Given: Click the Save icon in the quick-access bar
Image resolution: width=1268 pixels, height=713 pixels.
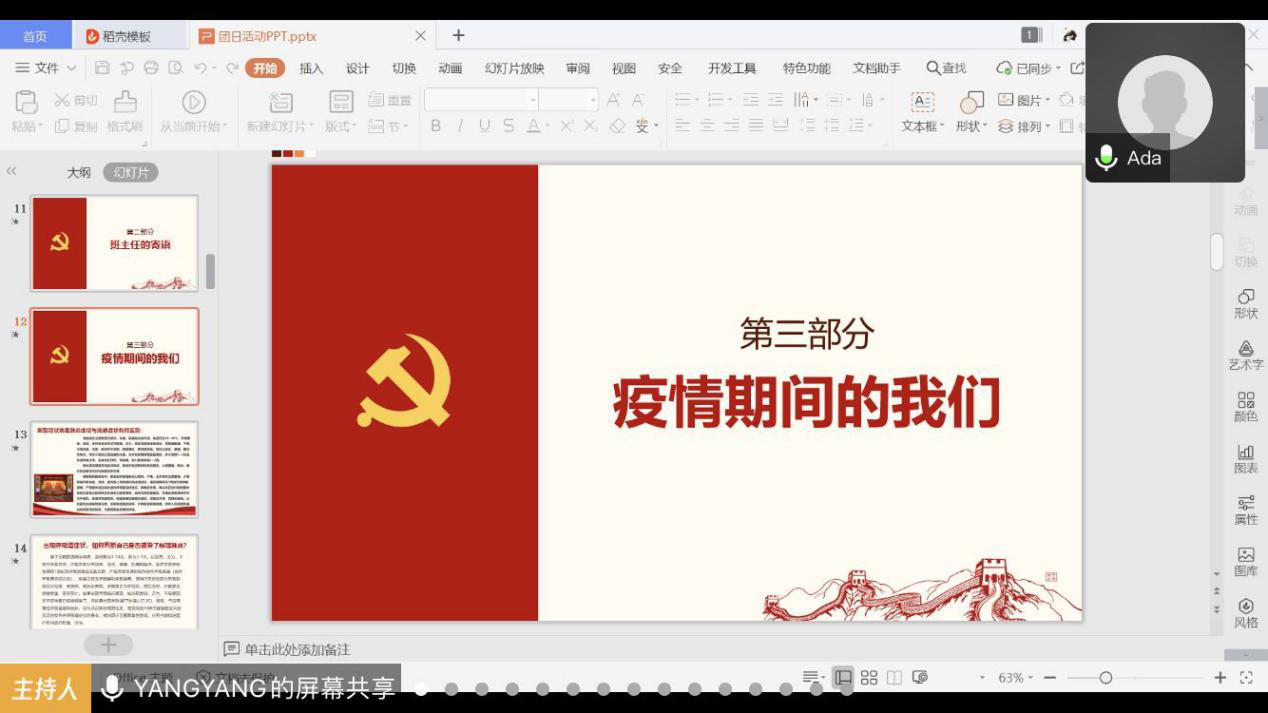Looking at the screenshot, I should click(x=102, y=68).
